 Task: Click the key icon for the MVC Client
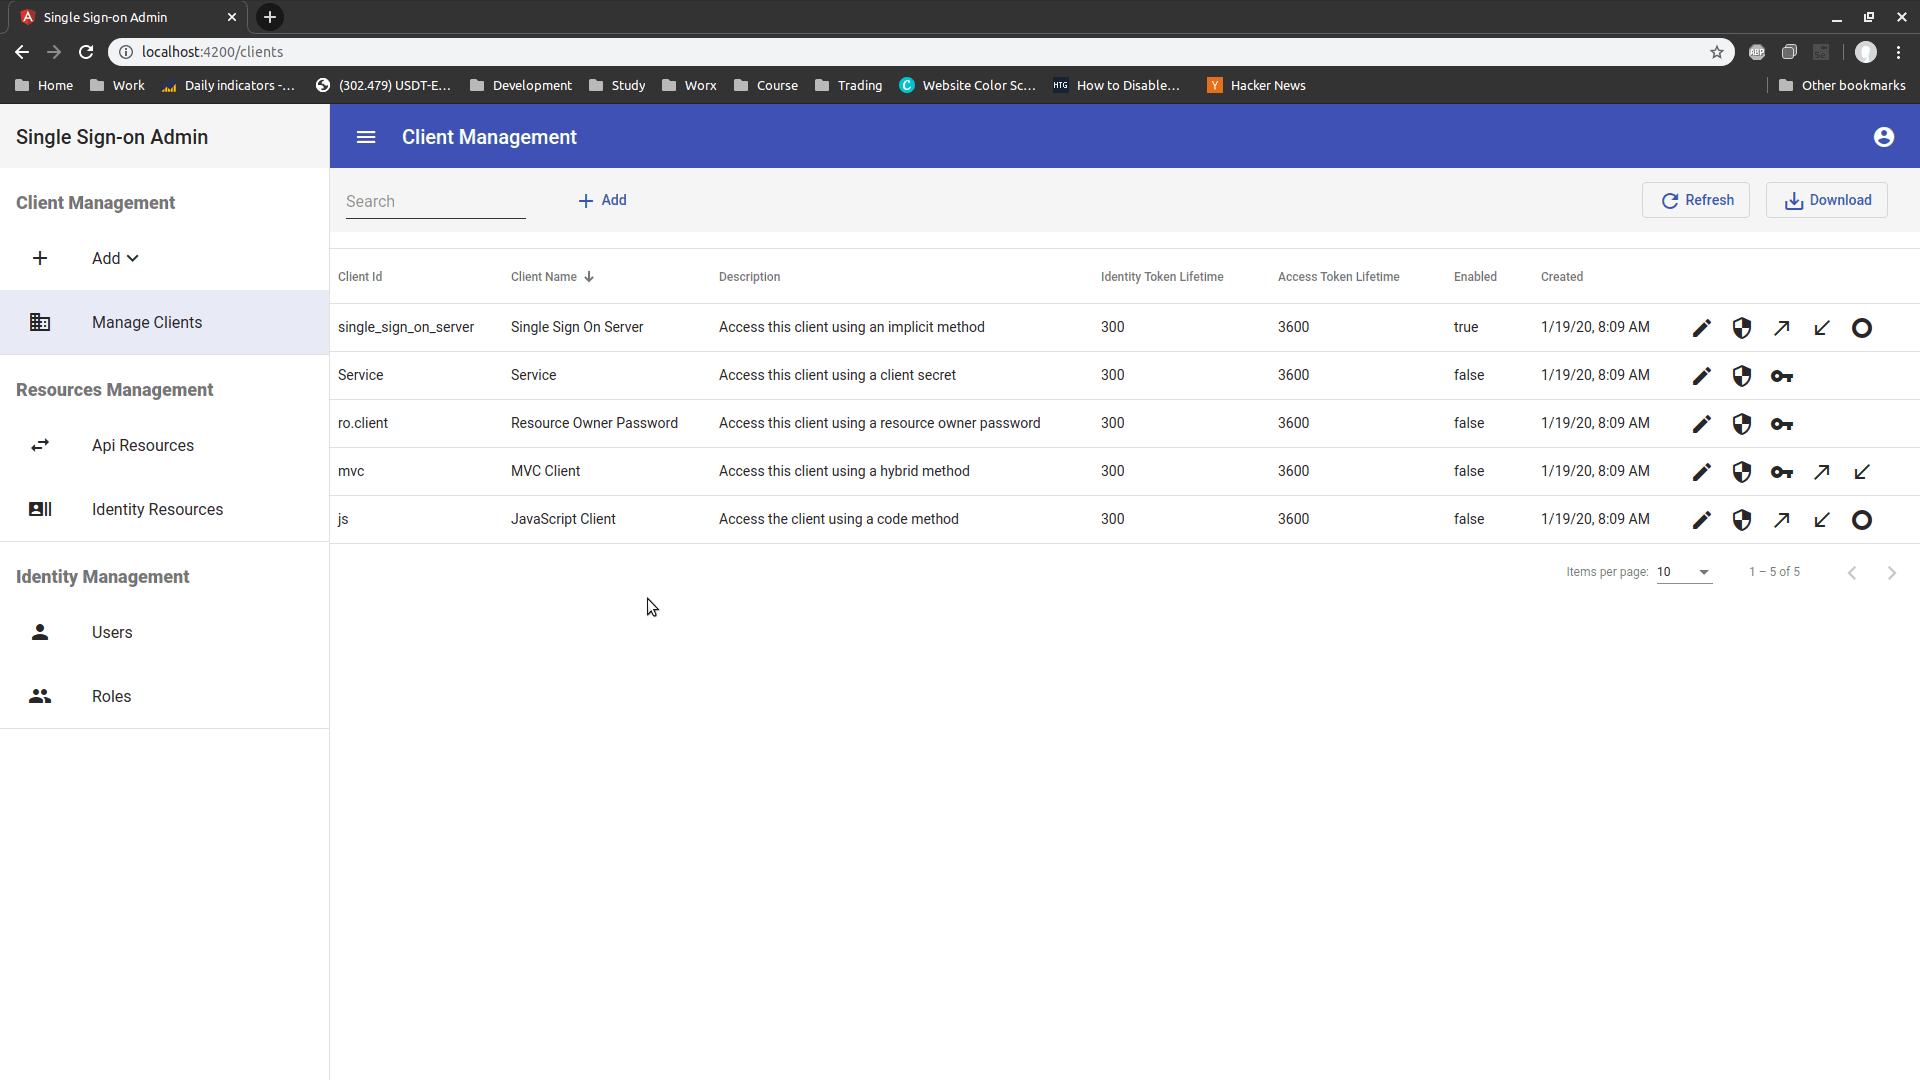click(1781, 472)
